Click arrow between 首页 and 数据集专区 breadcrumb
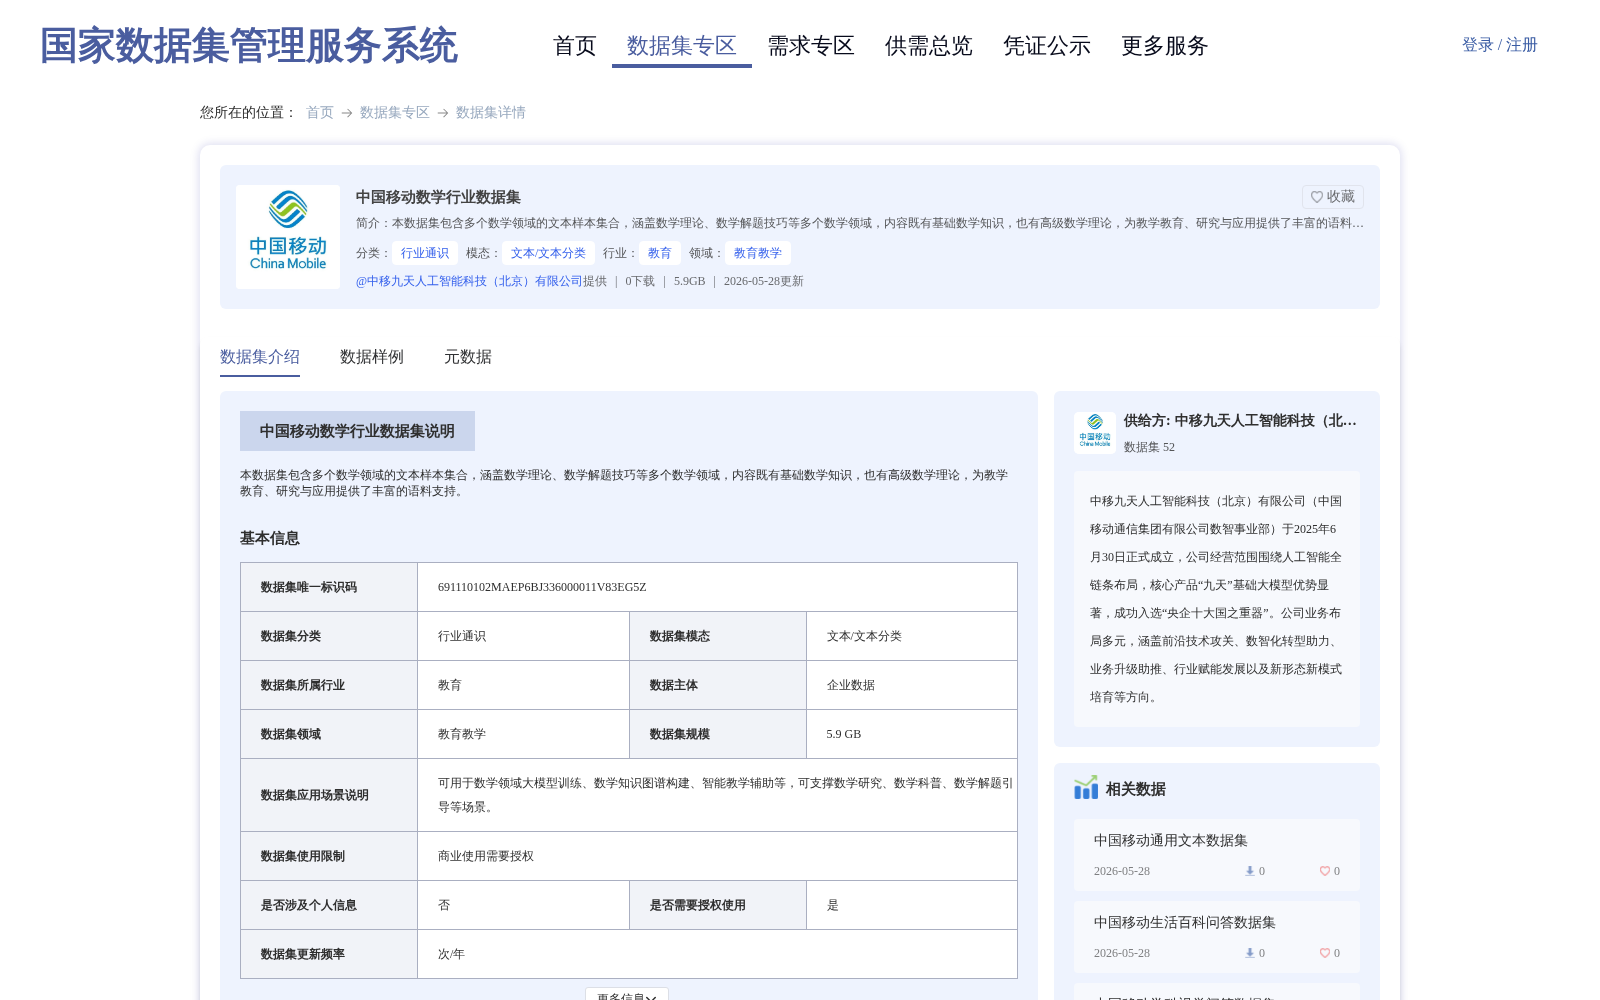1600x1000 pixels. (347, 113)
